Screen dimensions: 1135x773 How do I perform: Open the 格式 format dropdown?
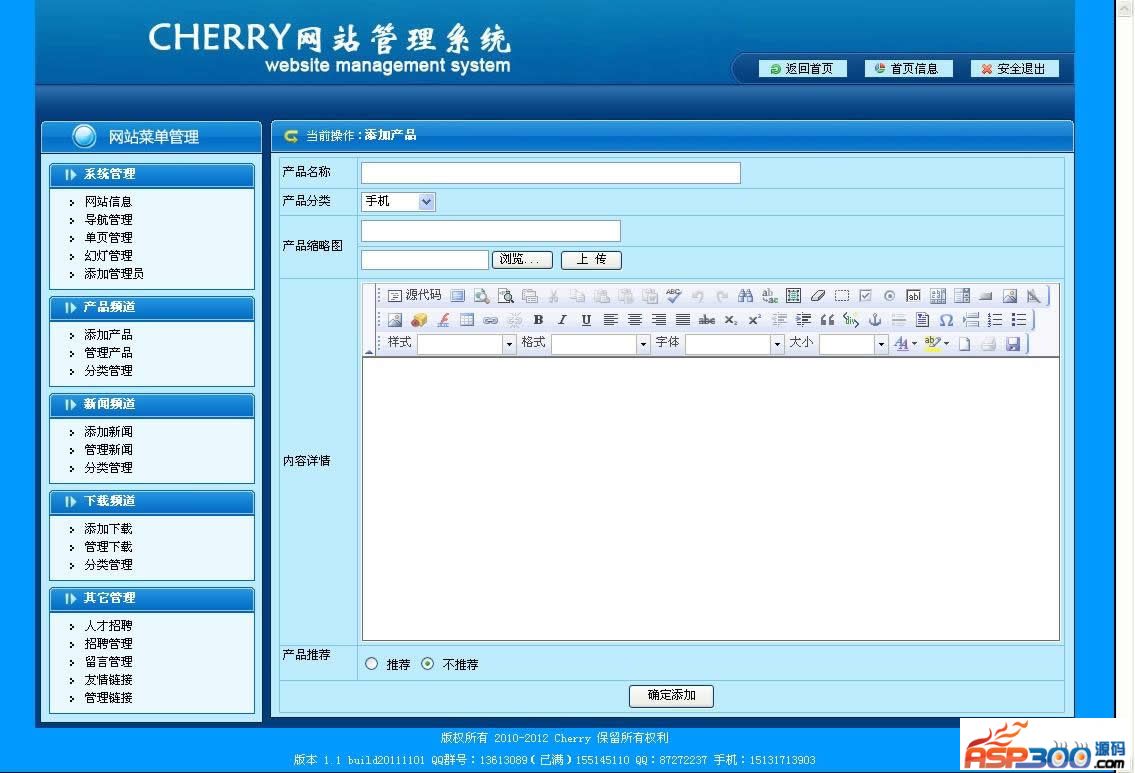600,344
